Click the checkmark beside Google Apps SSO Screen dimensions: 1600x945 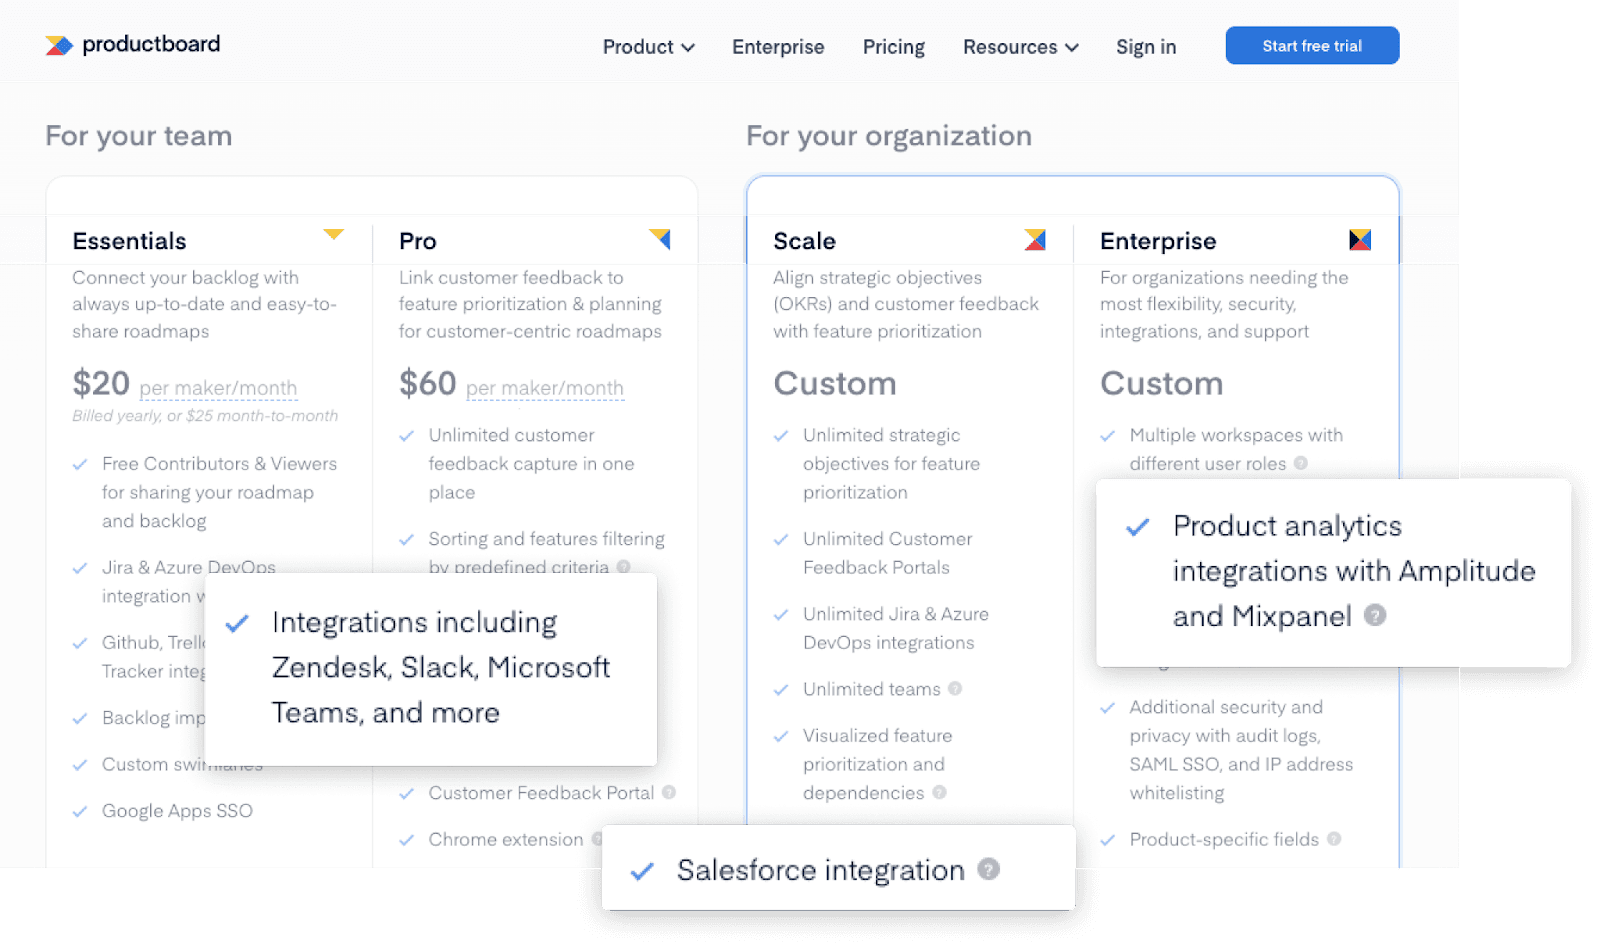[80, 812]
